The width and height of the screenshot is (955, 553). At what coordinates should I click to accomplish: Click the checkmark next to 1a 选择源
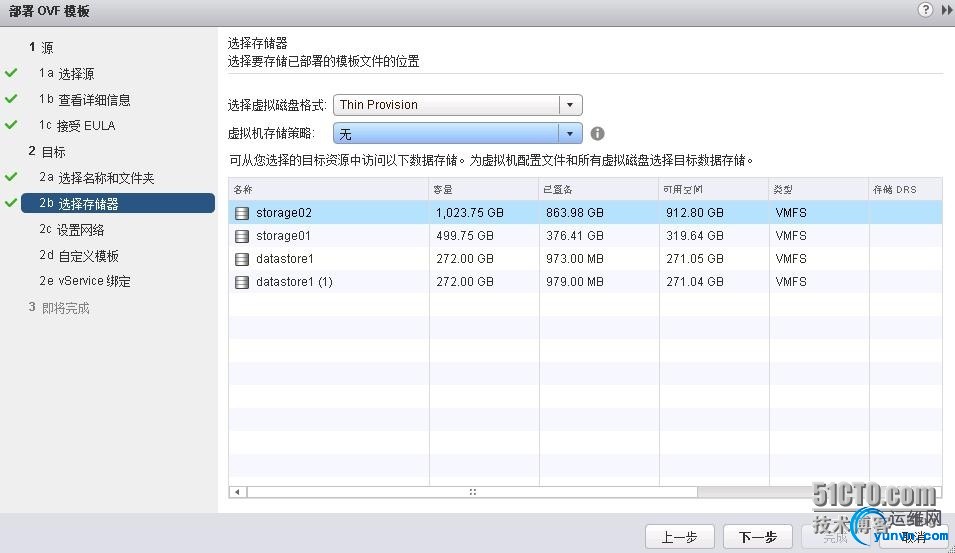coord(11,73)
